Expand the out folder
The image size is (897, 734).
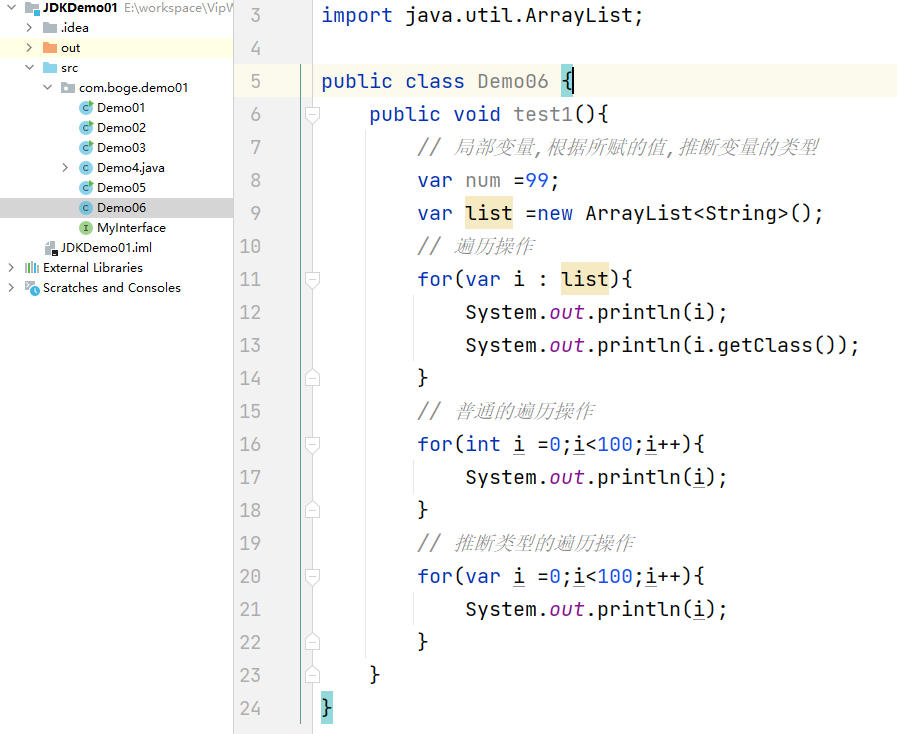[x=29, y=47]
